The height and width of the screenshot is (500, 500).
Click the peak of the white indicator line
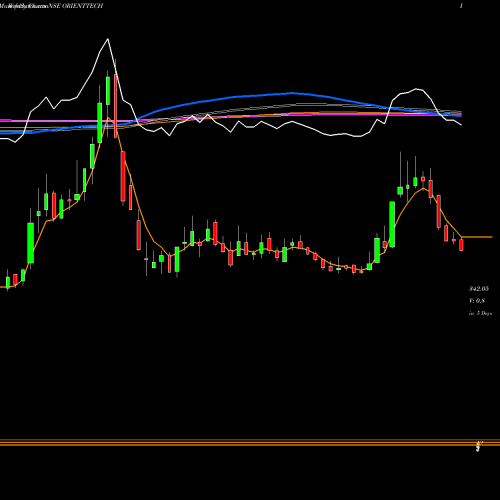(x=108, y=39)
